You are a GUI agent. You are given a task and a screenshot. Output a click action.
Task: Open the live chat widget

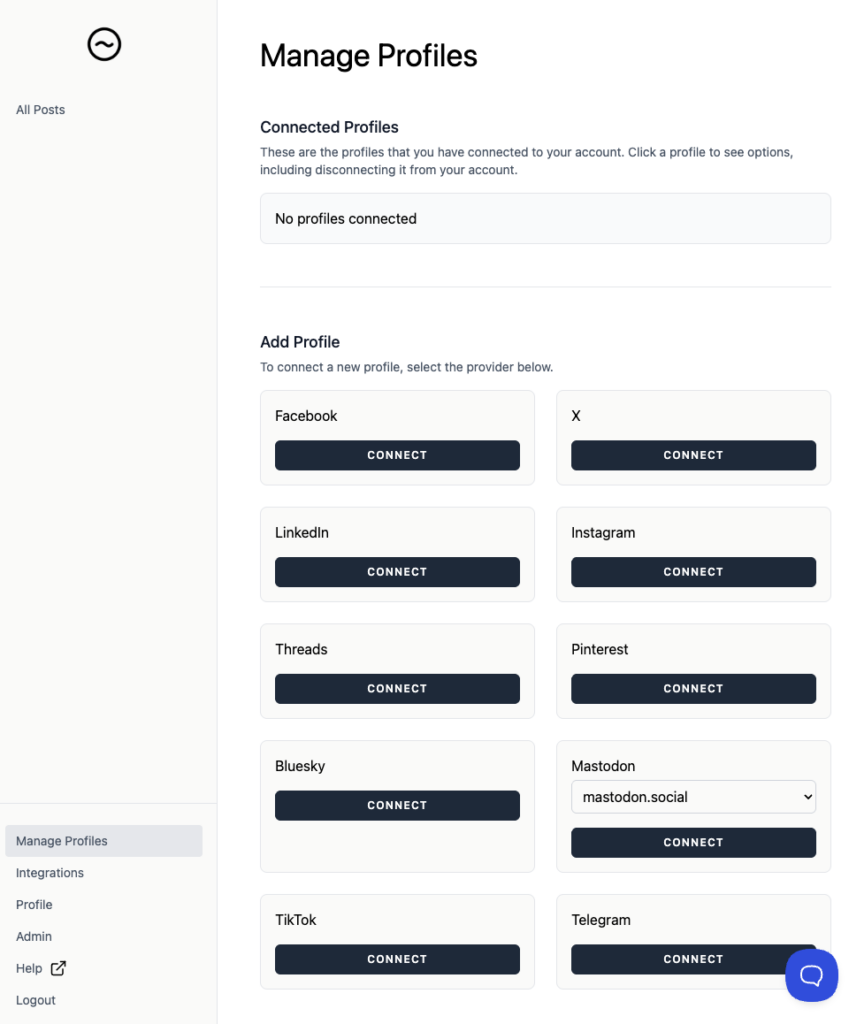pos(811,975)
